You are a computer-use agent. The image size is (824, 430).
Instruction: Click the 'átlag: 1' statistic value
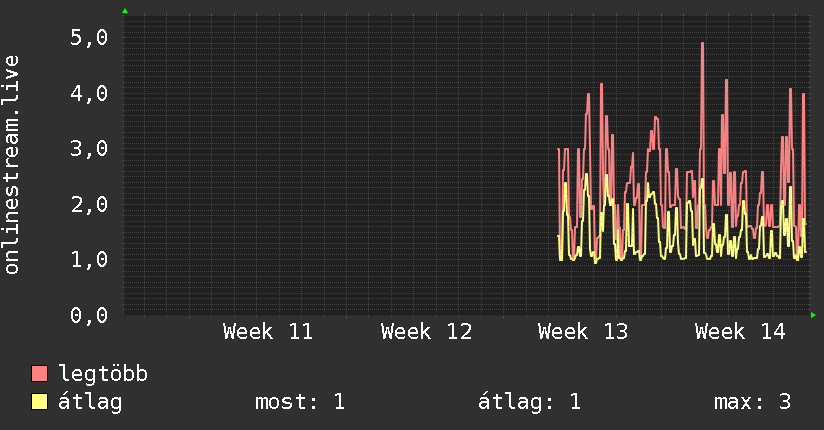(529, 402)
